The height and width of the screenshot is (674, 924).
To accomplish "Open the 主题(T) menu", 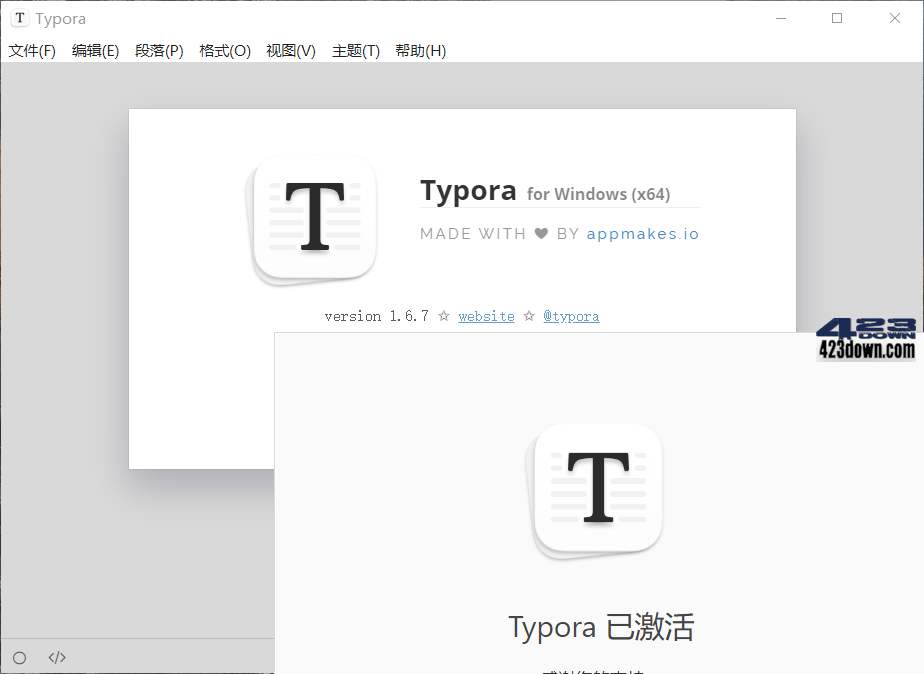I will point(355,50).
